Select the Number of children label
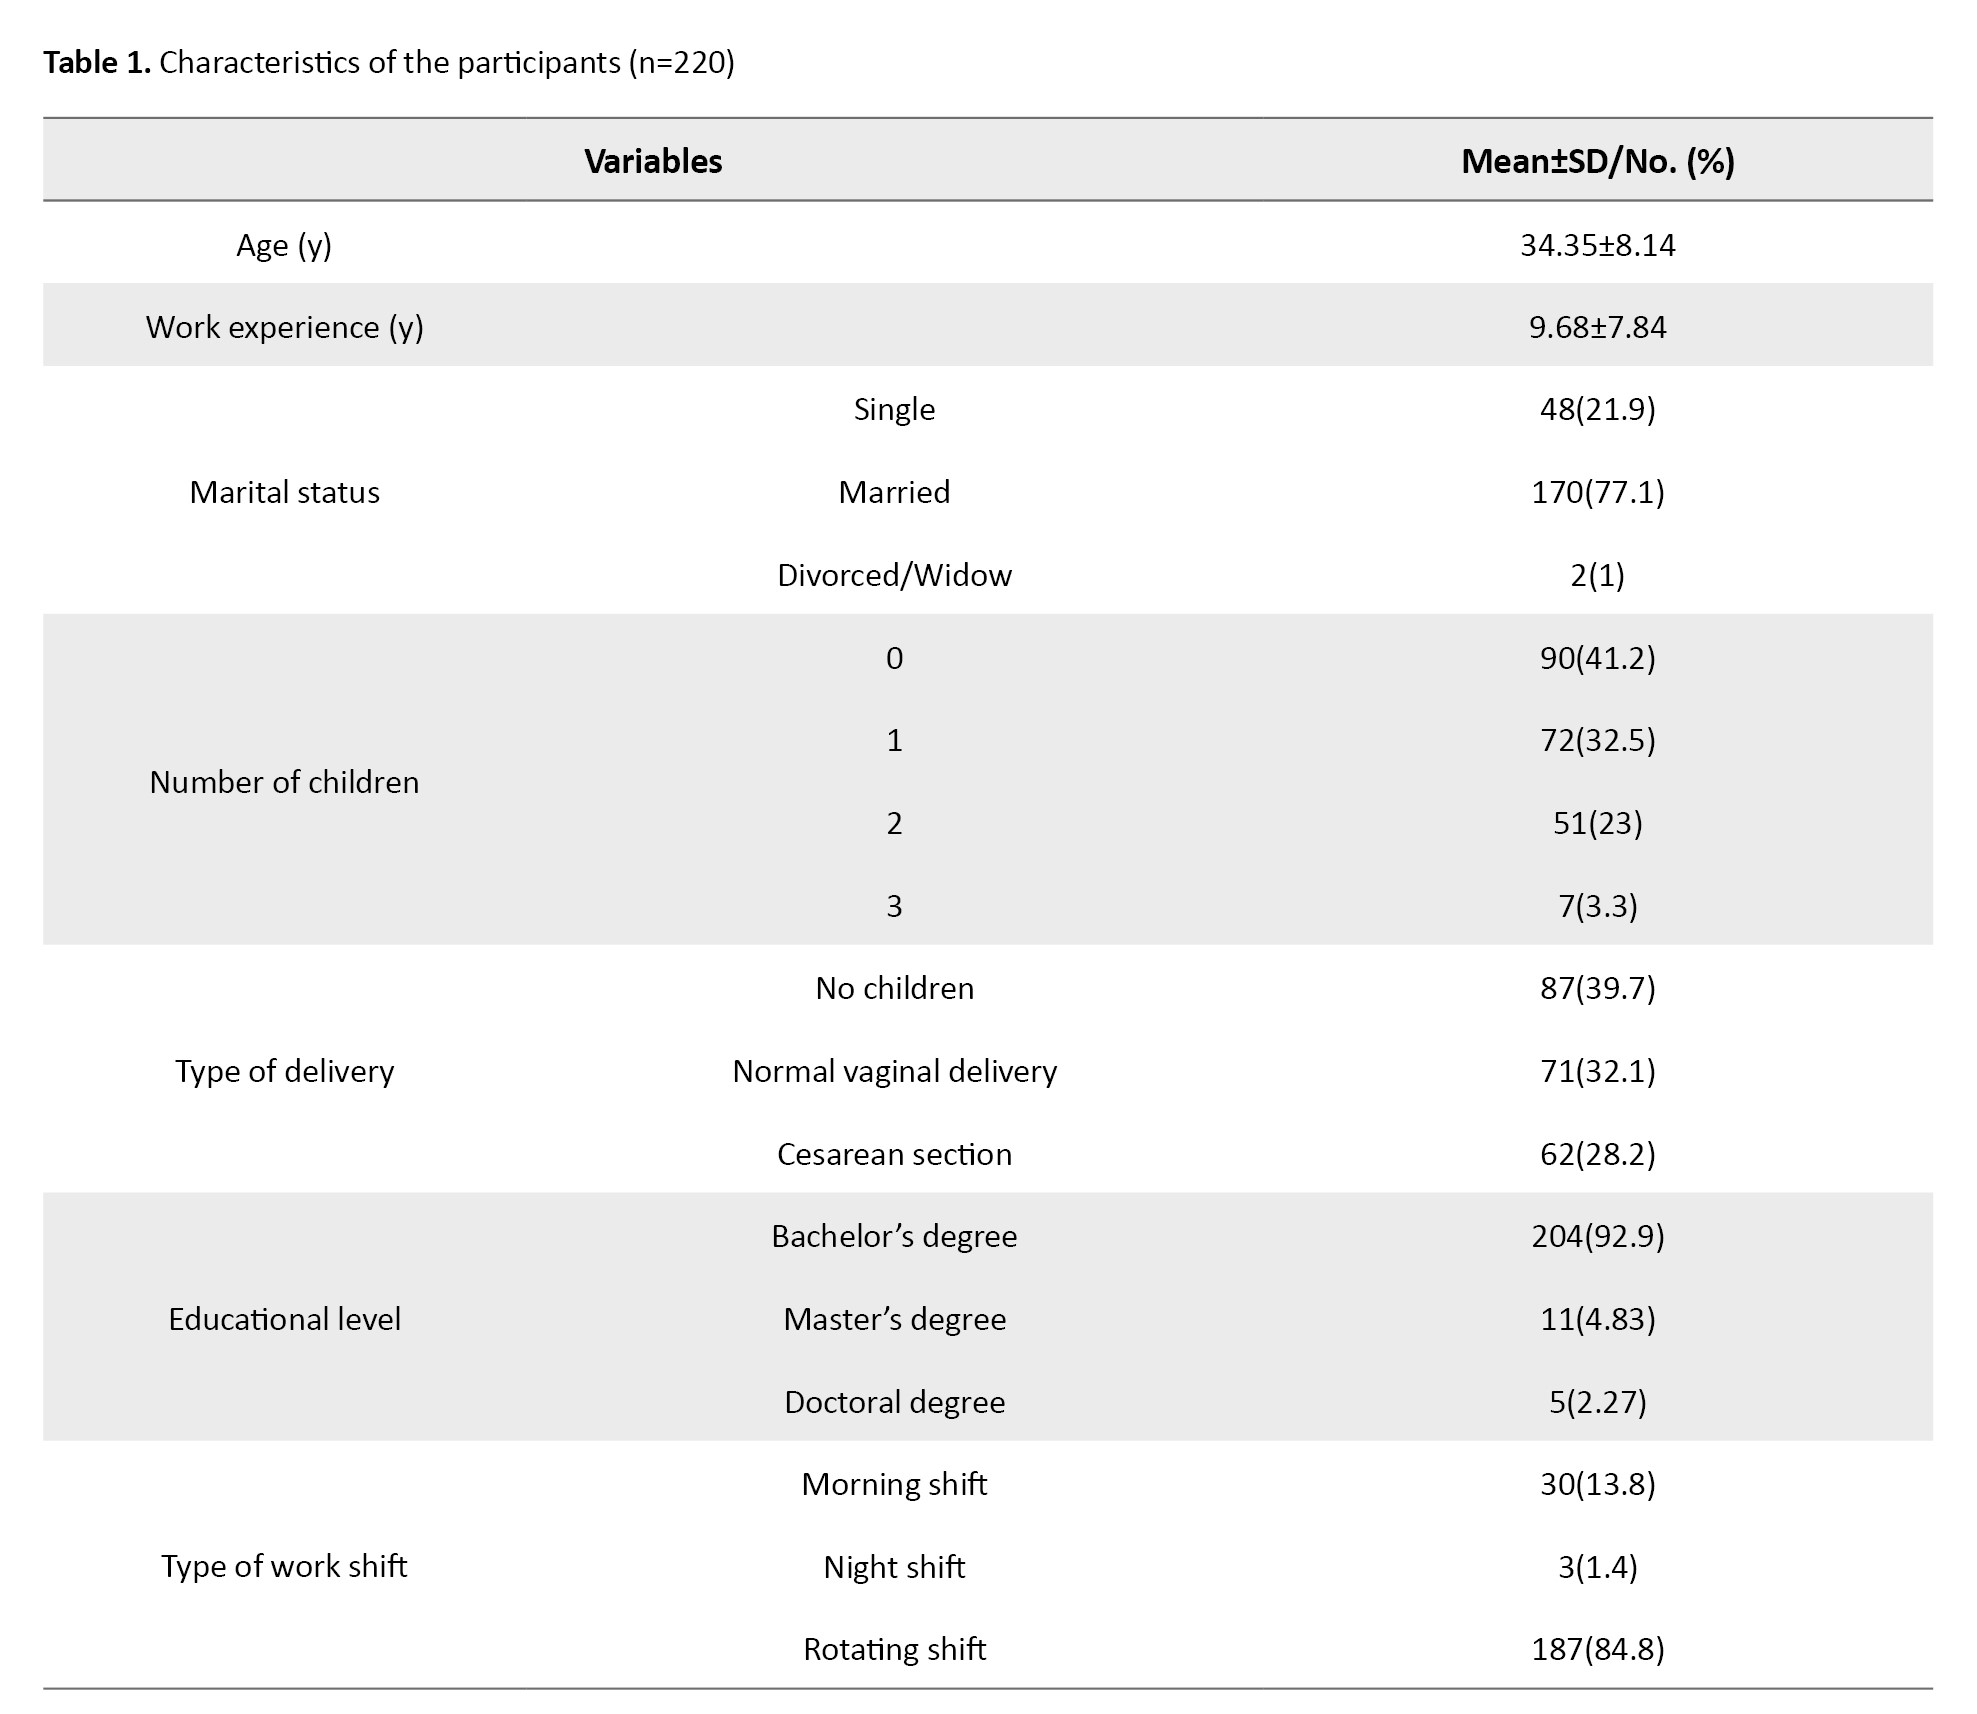The image size is (1977, 1714). (284, 782)
